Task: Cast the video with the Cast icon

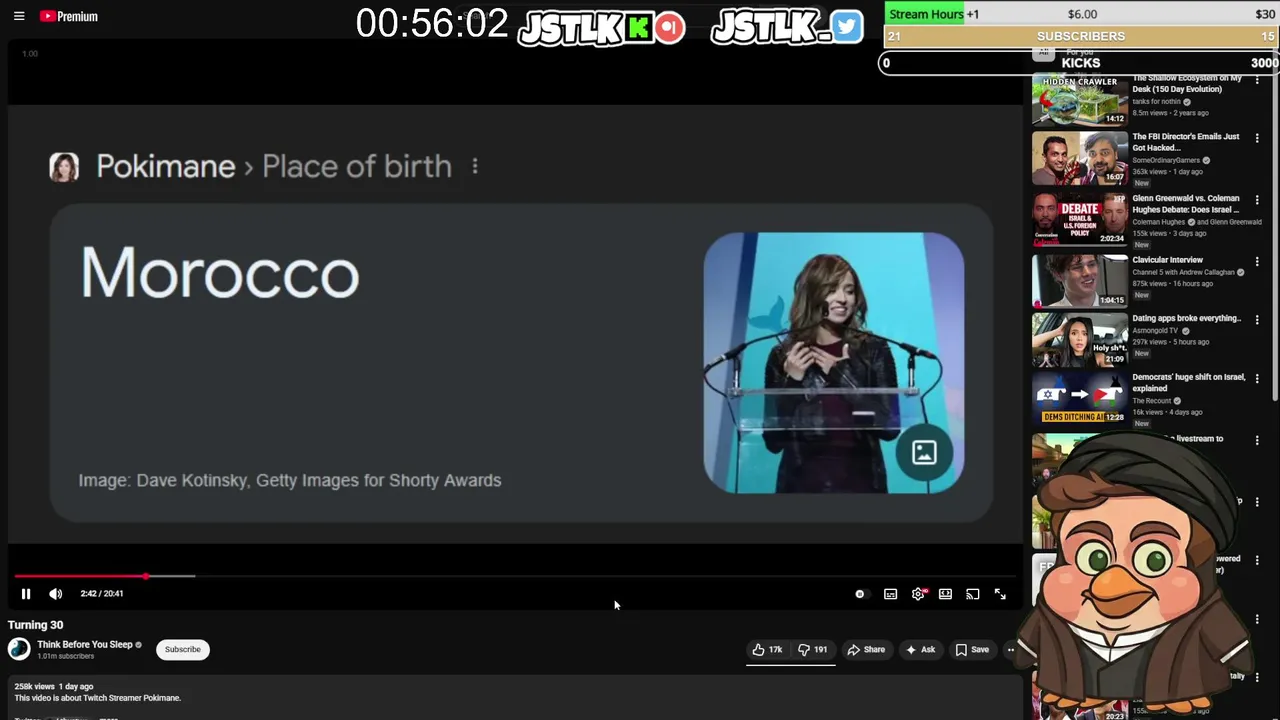Action: [x=972, y=594]
